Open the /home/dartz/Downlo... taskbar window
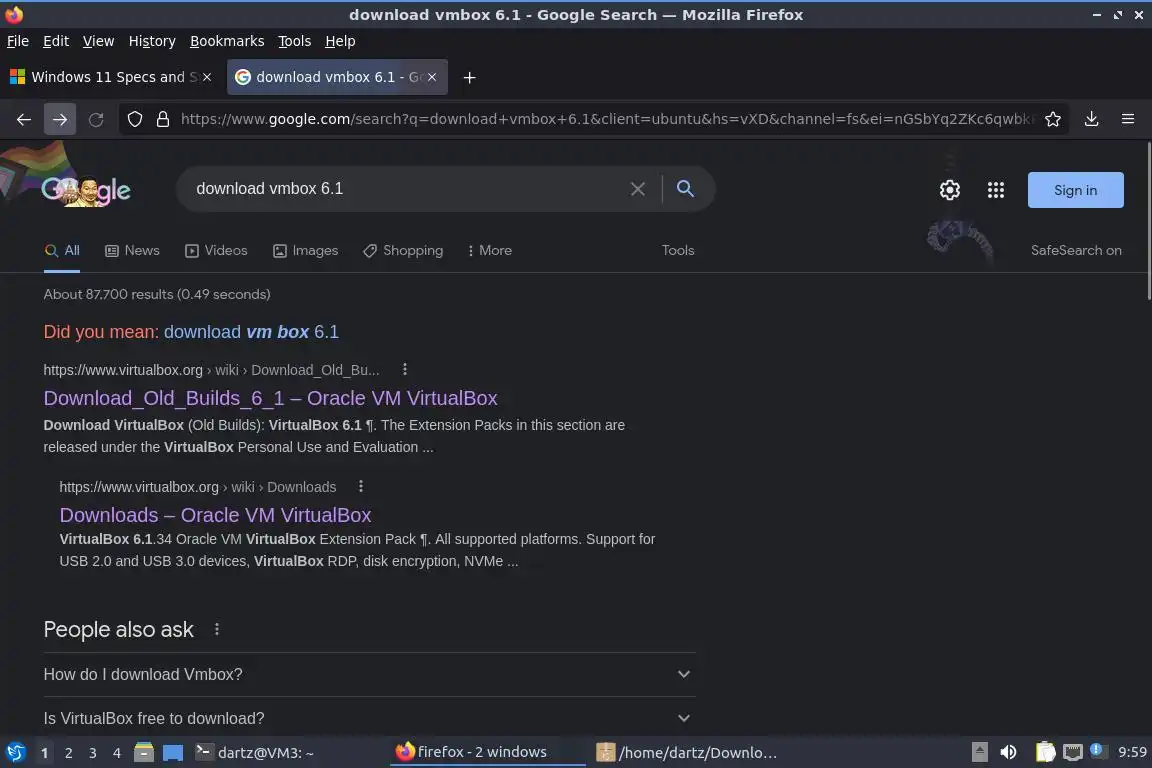Screen dimensions: 1152x768 [686, 753]
